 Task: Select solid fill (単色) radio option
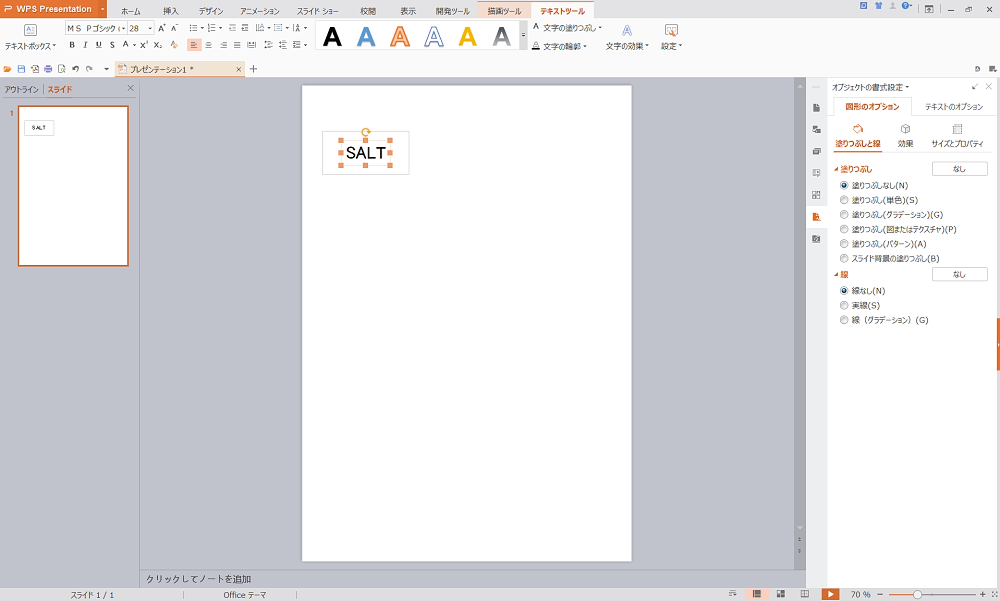844,200
